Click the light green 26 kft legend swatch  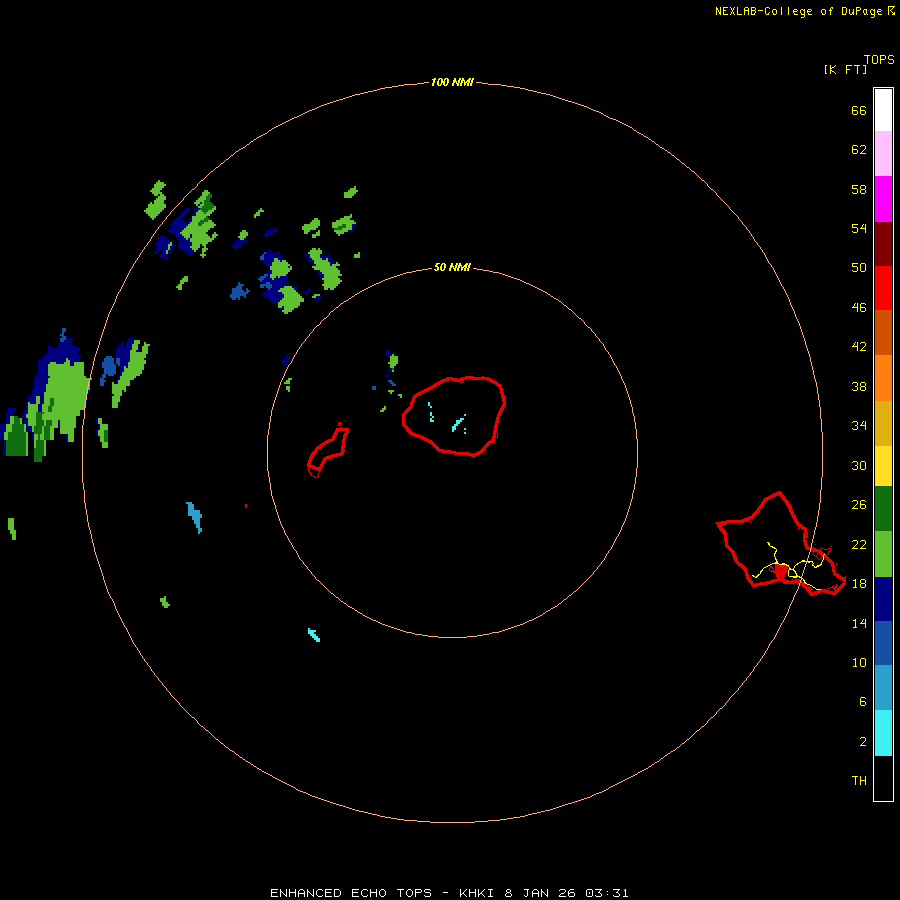[883, 554]
